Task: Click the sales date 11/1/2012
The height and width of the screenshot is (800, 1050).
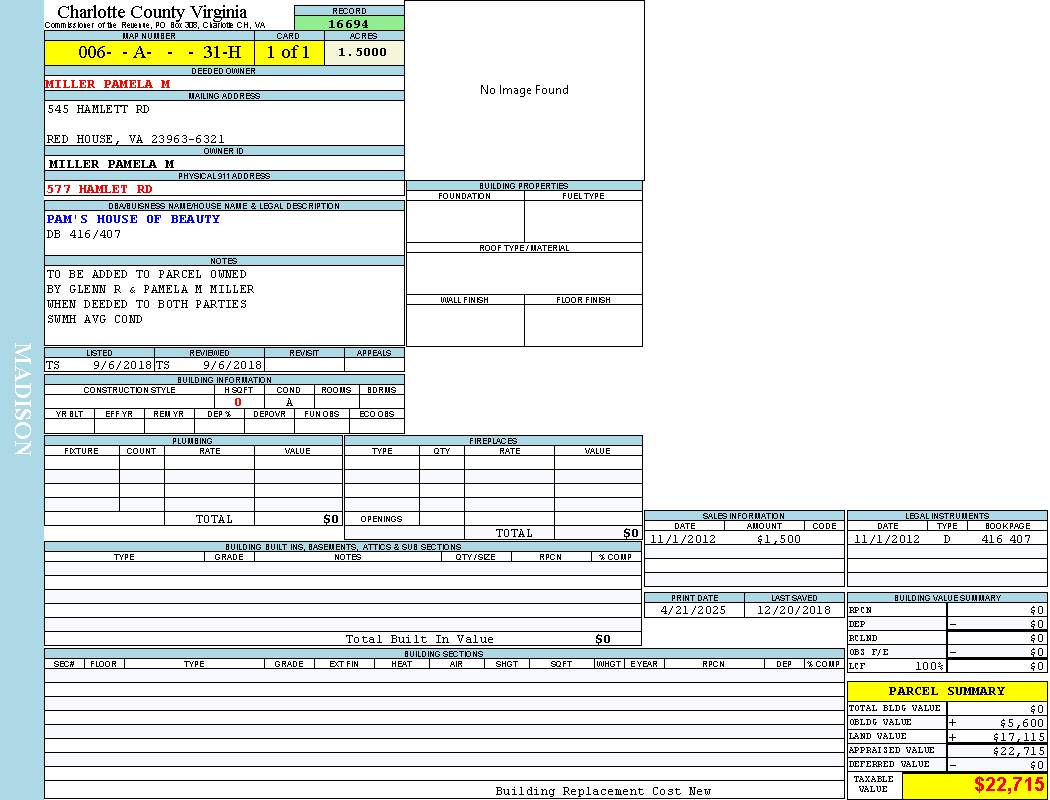Action: (685, 539)
